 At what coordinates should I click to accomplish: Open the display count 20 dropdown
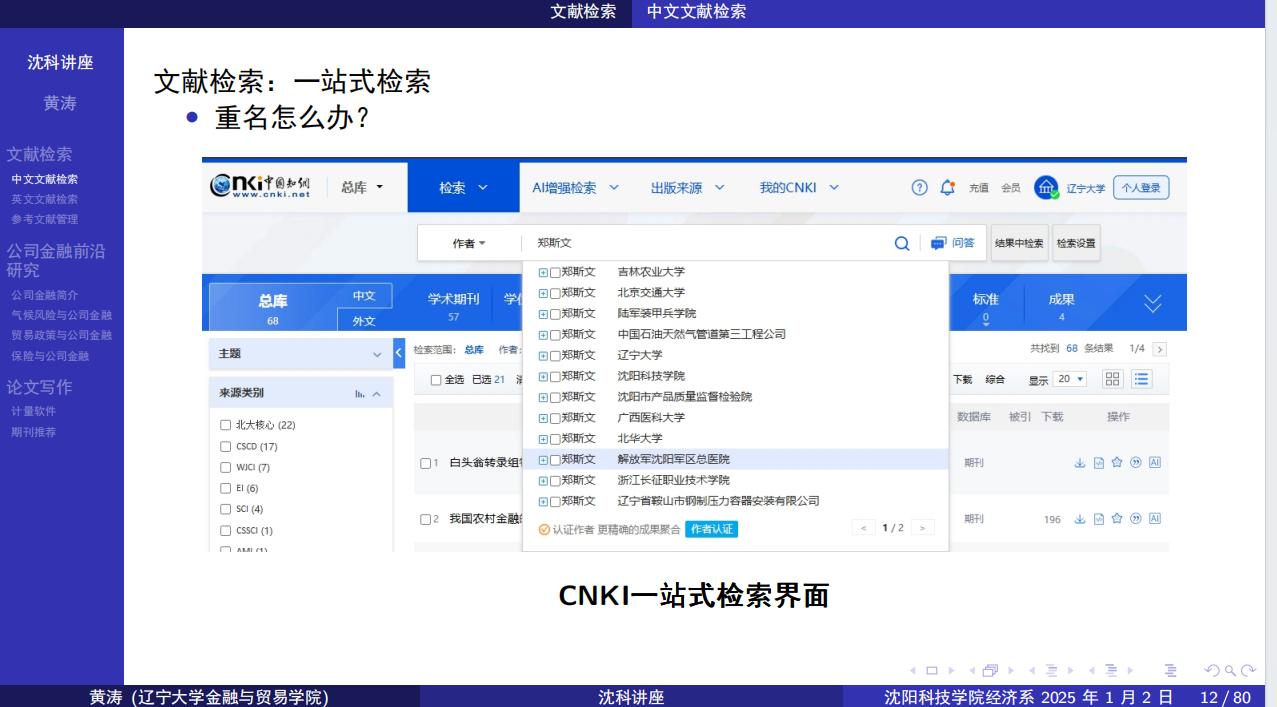tap(1071, 379)
